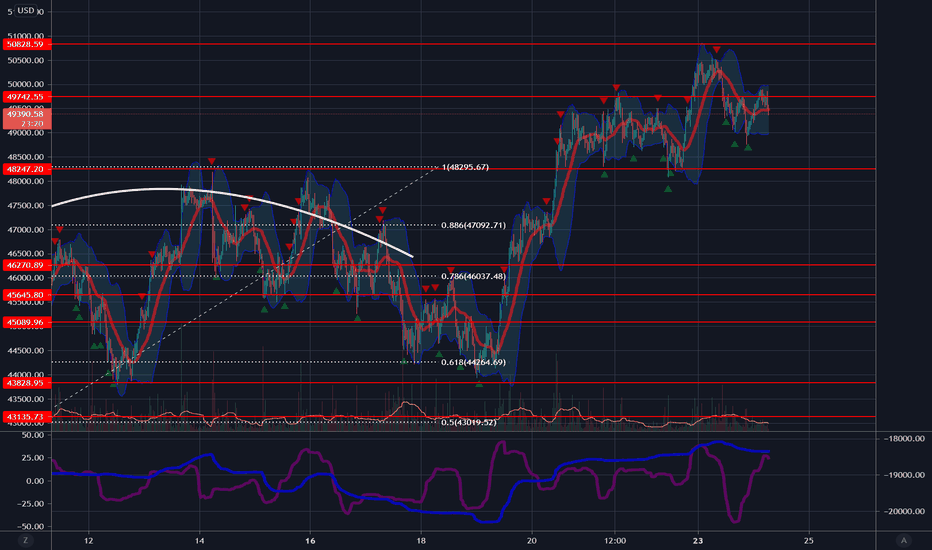Click the 50.00 oscillator scale value
This screenshot has width=932, height=550.
32,435
